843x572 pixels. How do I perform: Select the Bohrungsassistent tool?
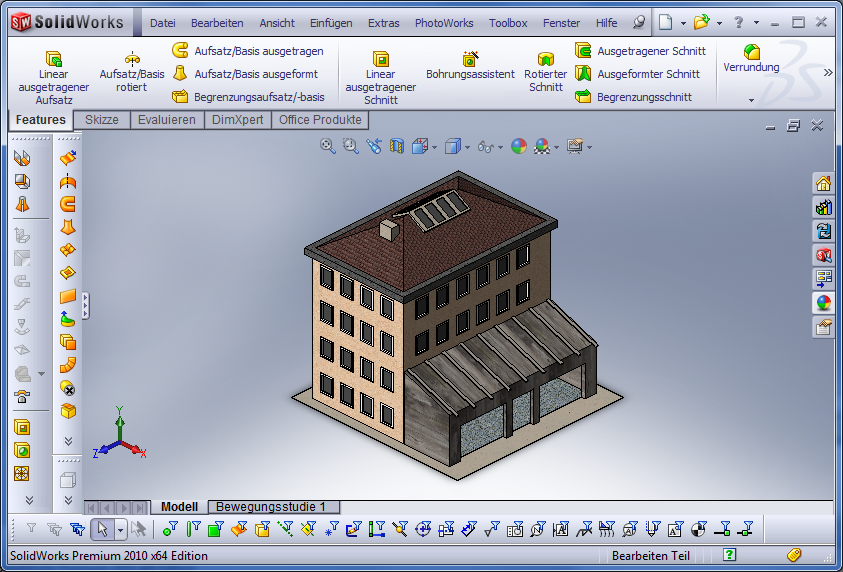coord(470,66)
